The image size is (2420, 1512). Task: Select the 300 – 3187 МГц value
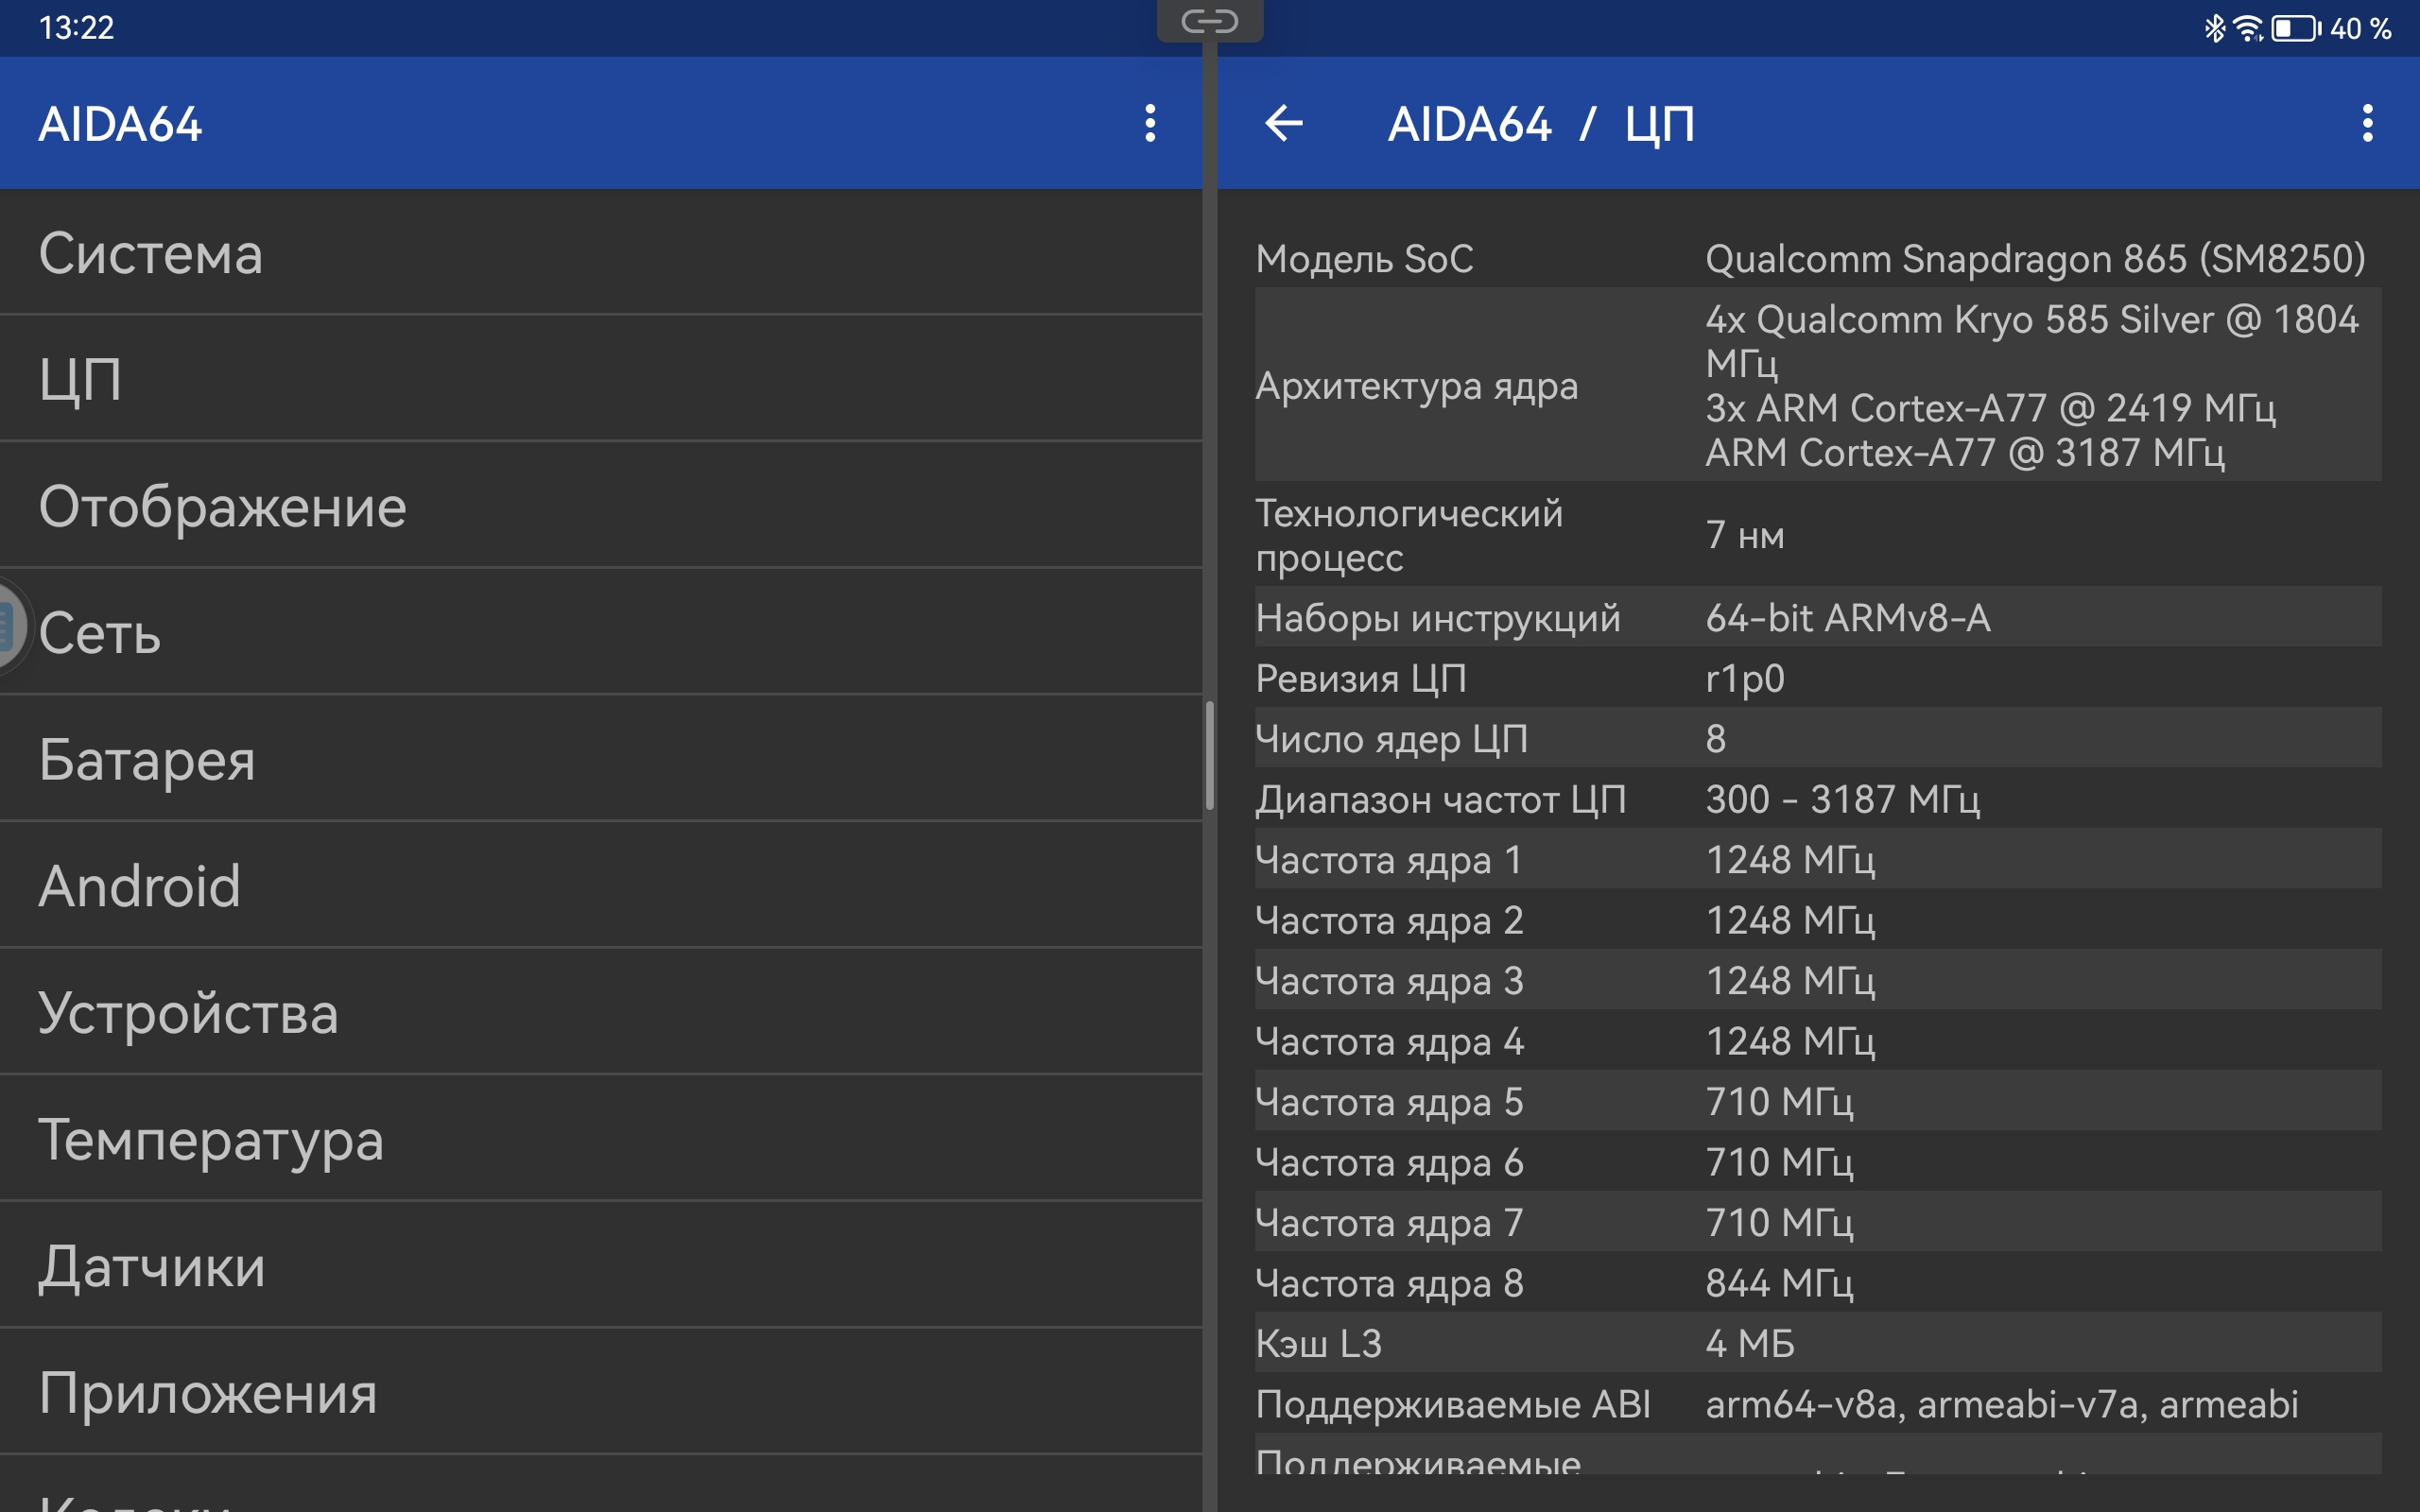coord(1843,800)
